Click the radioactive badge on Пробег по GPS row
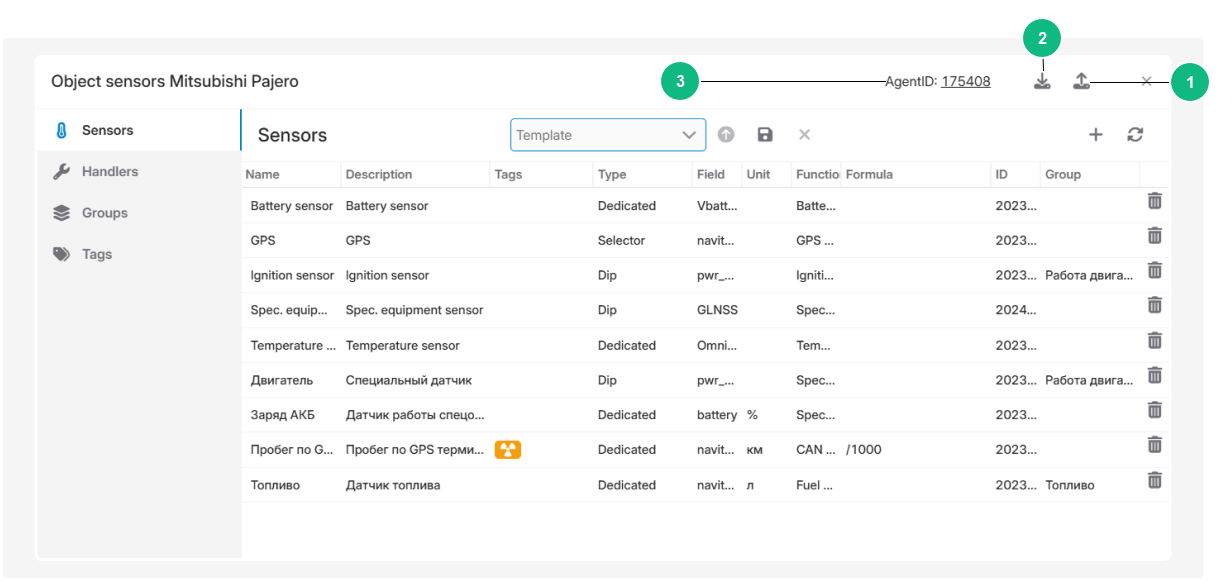 tap(506, 449)
